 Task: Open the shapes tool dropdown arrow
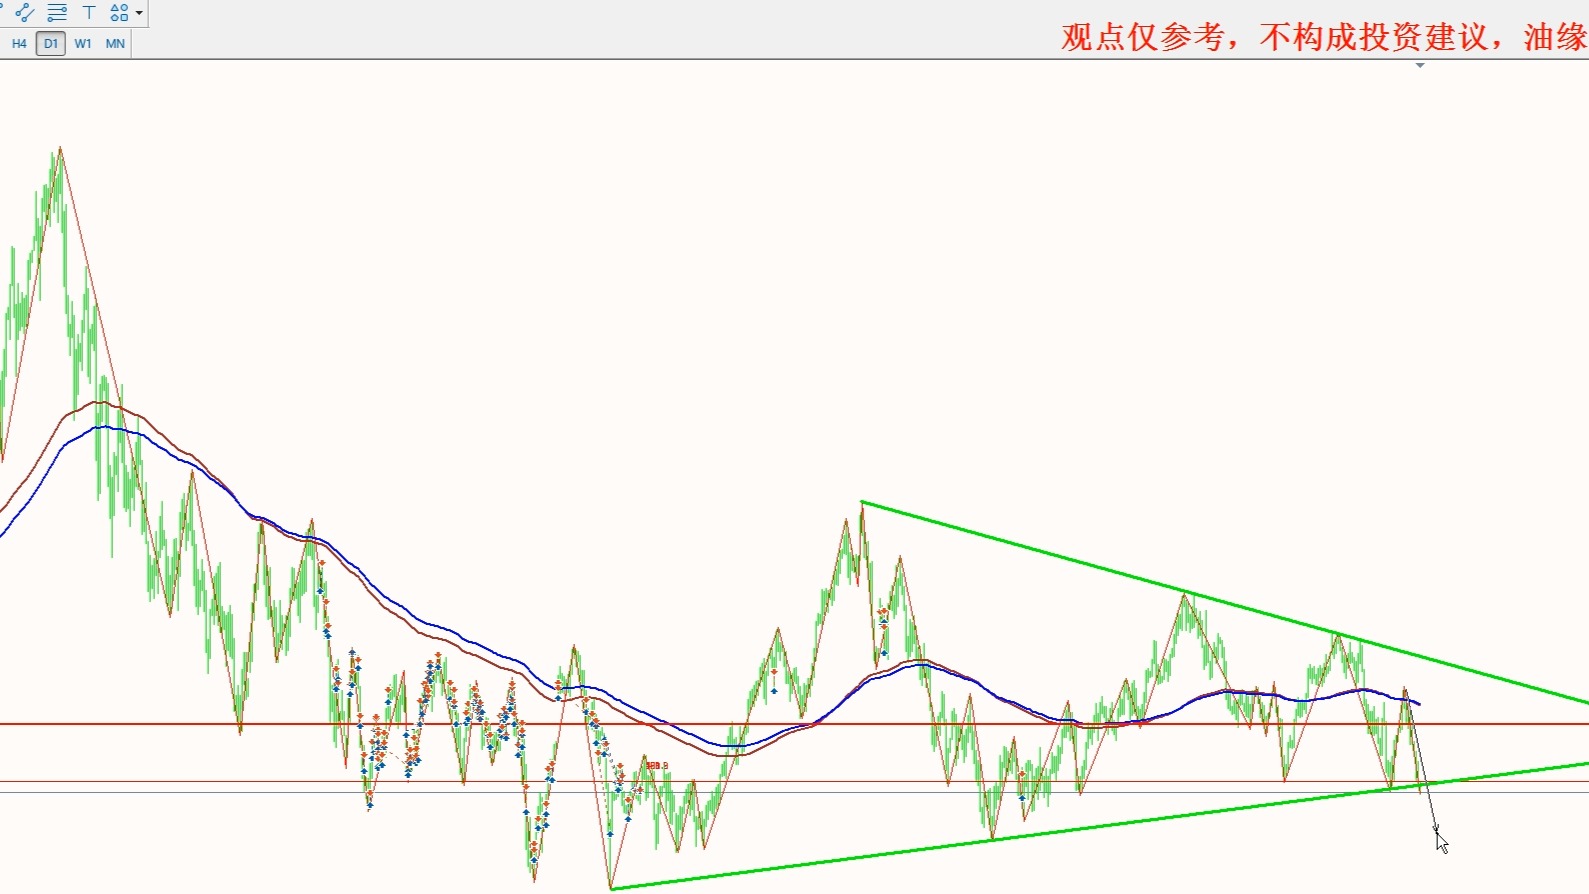(x=139, y=13)
